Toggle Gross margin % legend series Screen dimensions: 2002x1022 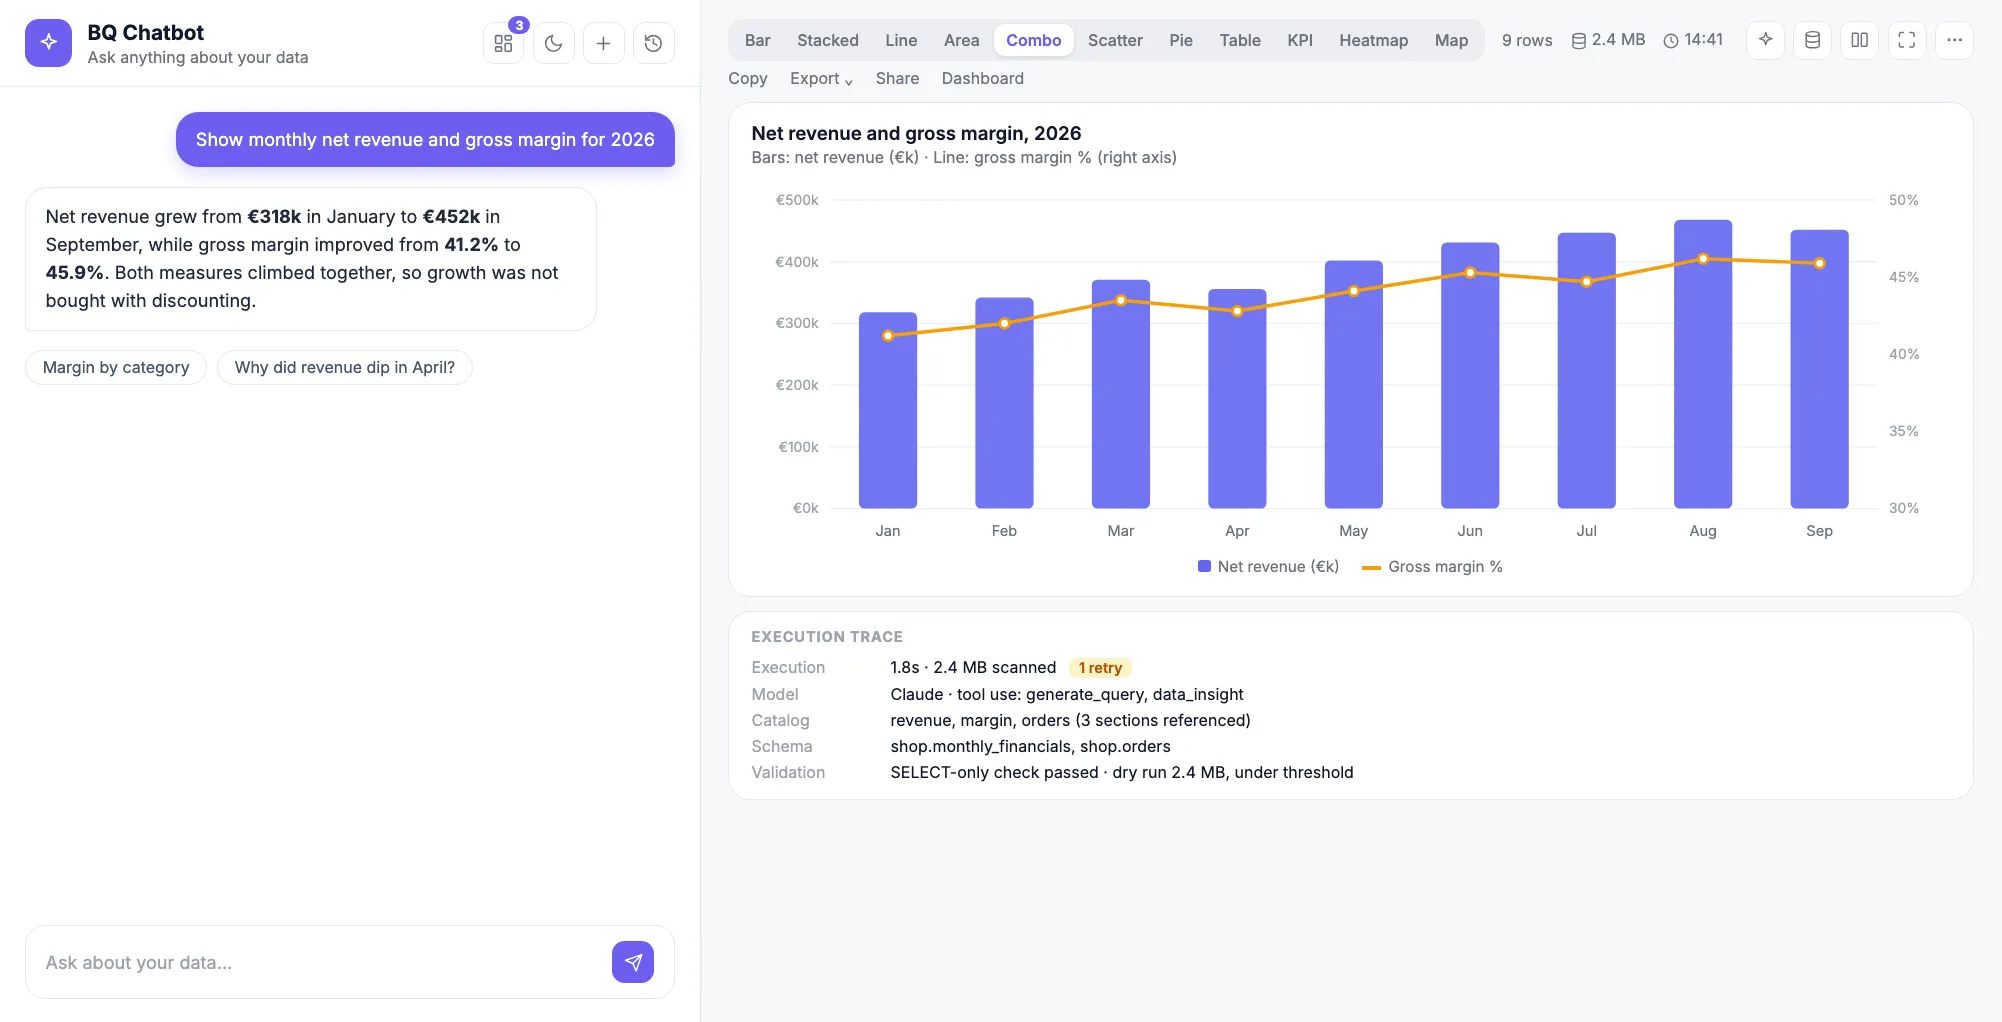click(1433, 566)
